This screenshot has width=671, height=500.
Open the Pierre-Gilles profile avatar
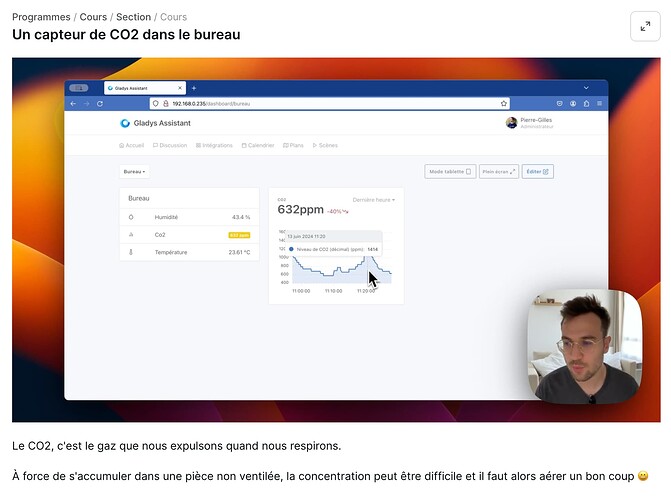click(x=511, y=123)
